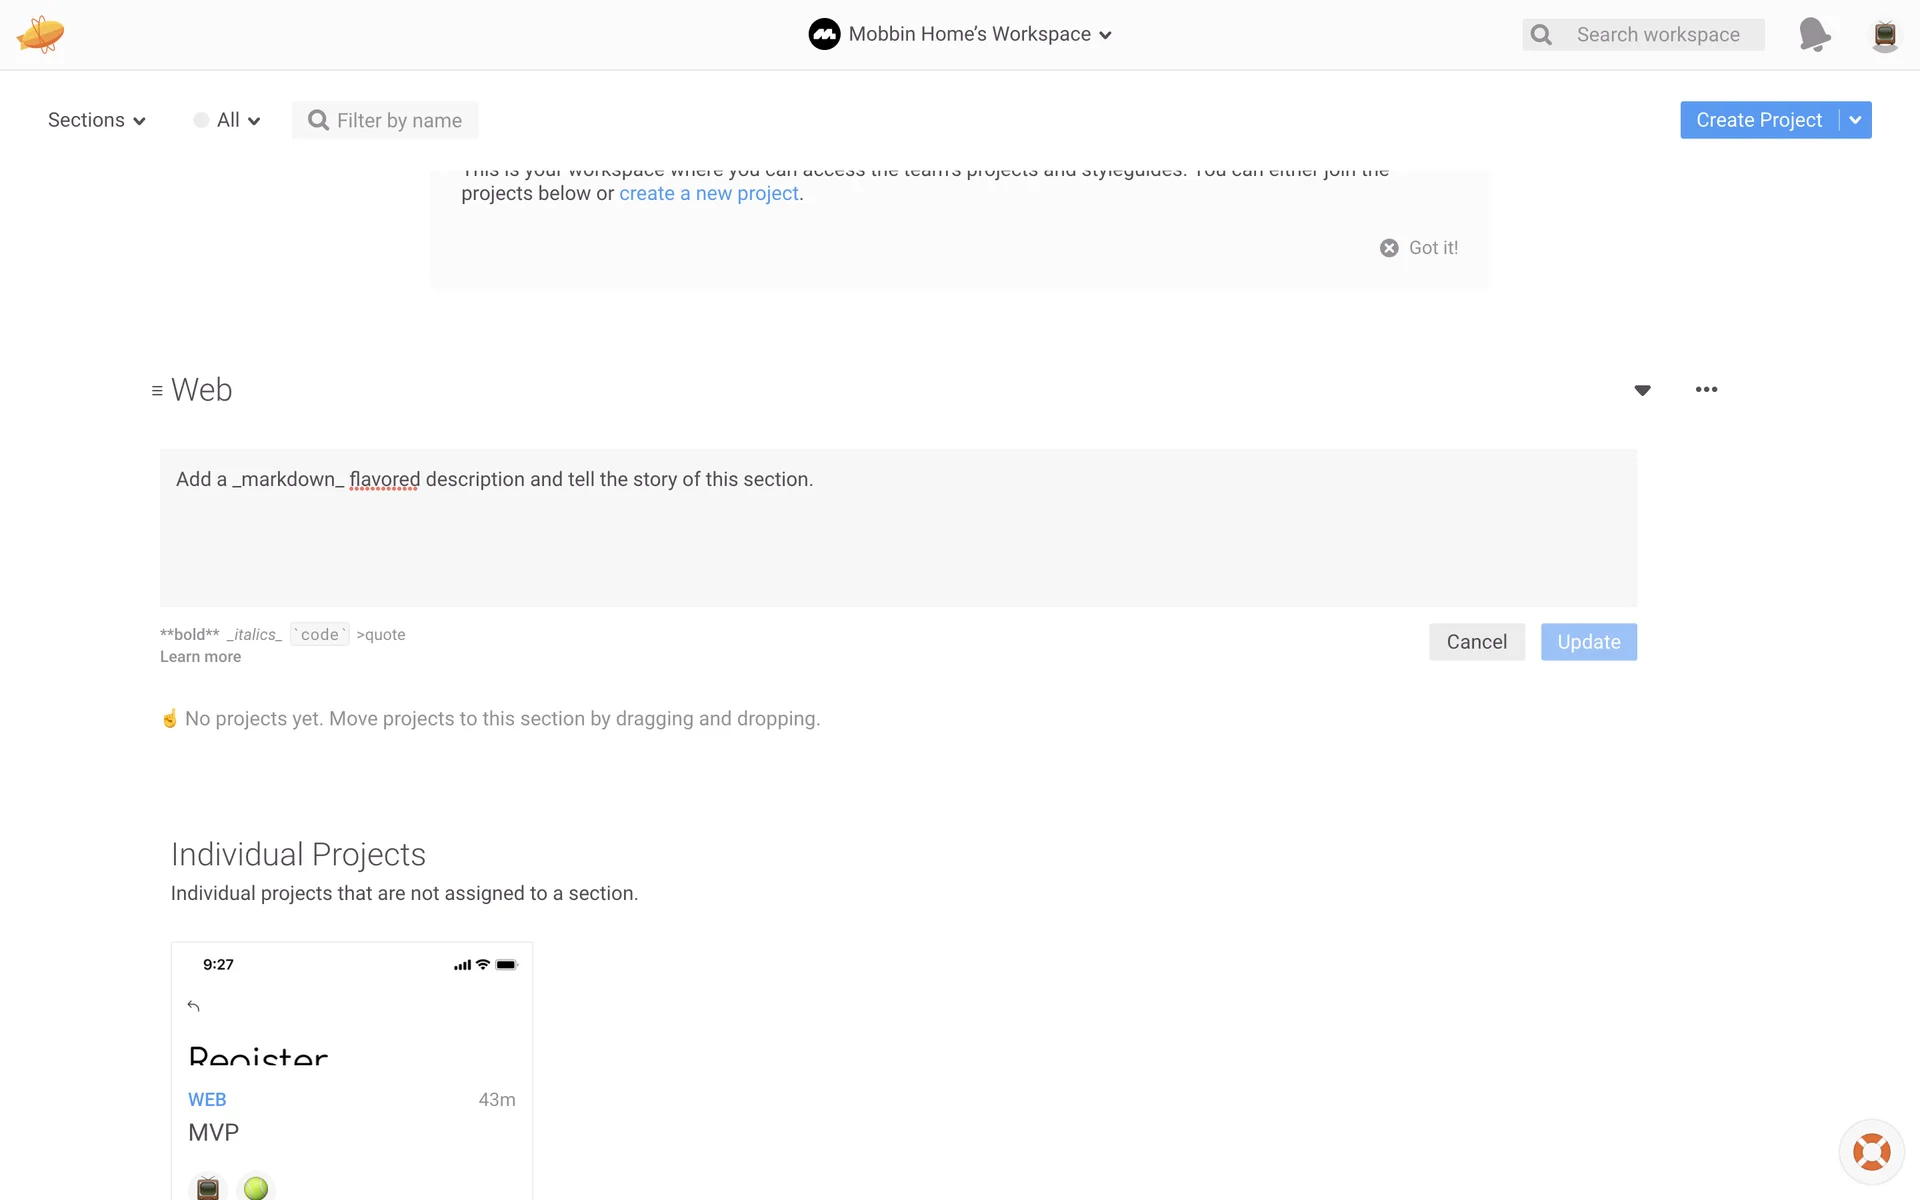Dismiss the welcome banner with Got it!
Image resolution: width=1920 pixels, height=1200 pixels.
1419,248
